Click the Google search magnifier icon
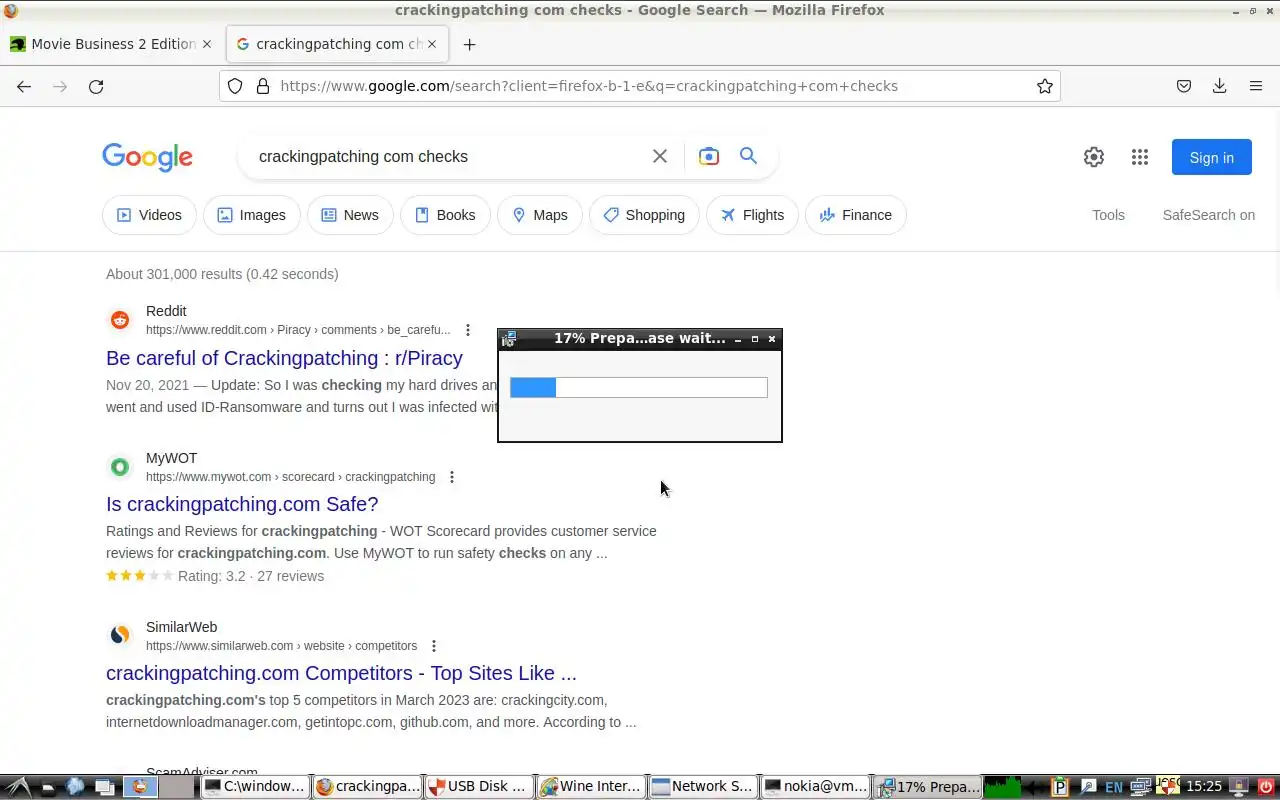 pos(748,156)
